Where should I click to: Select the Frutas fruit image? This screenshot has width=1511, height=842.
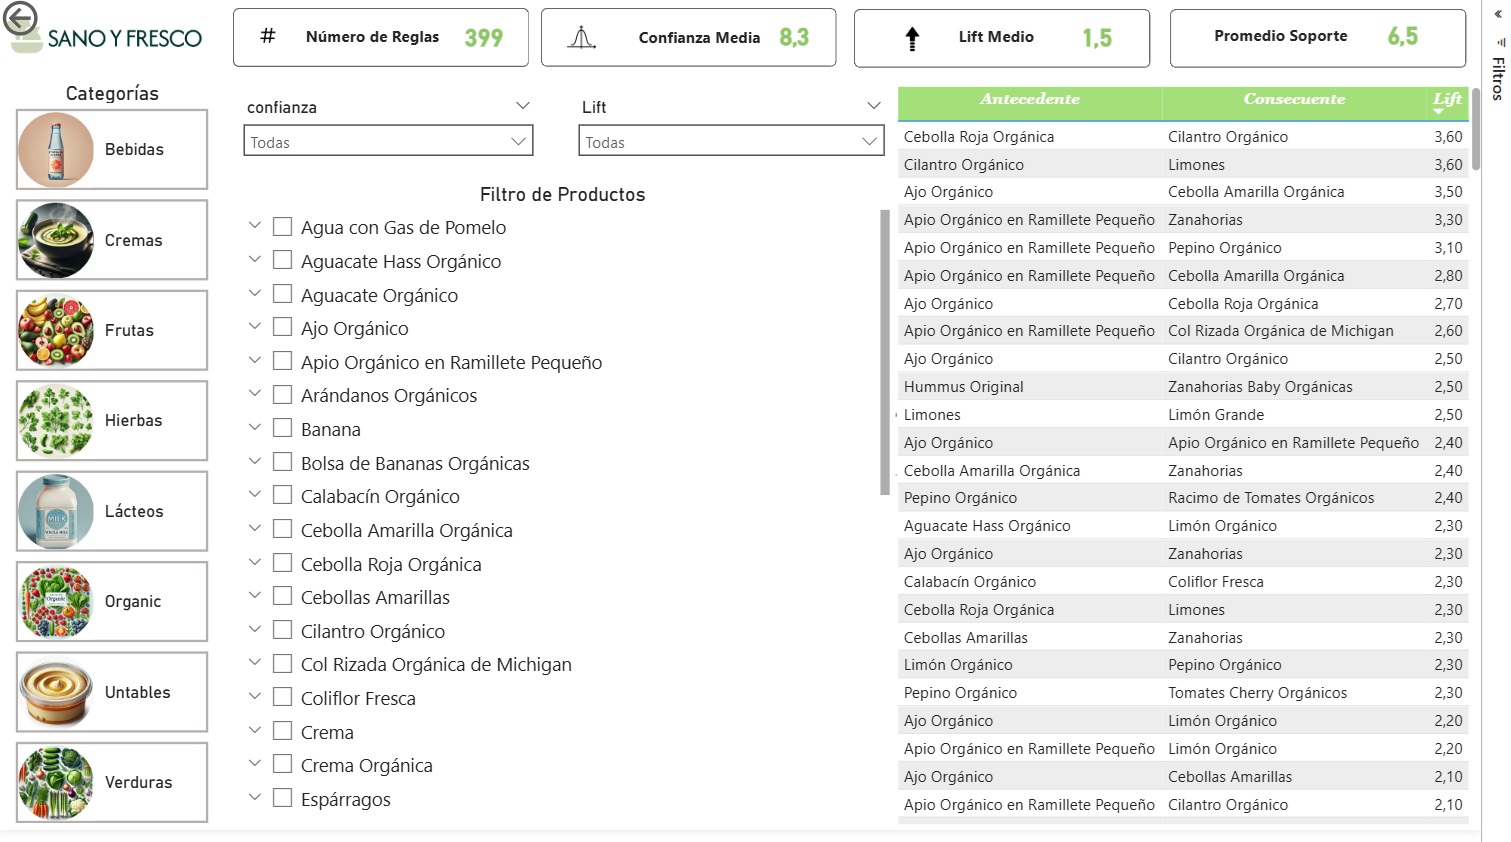pos(56,331)
